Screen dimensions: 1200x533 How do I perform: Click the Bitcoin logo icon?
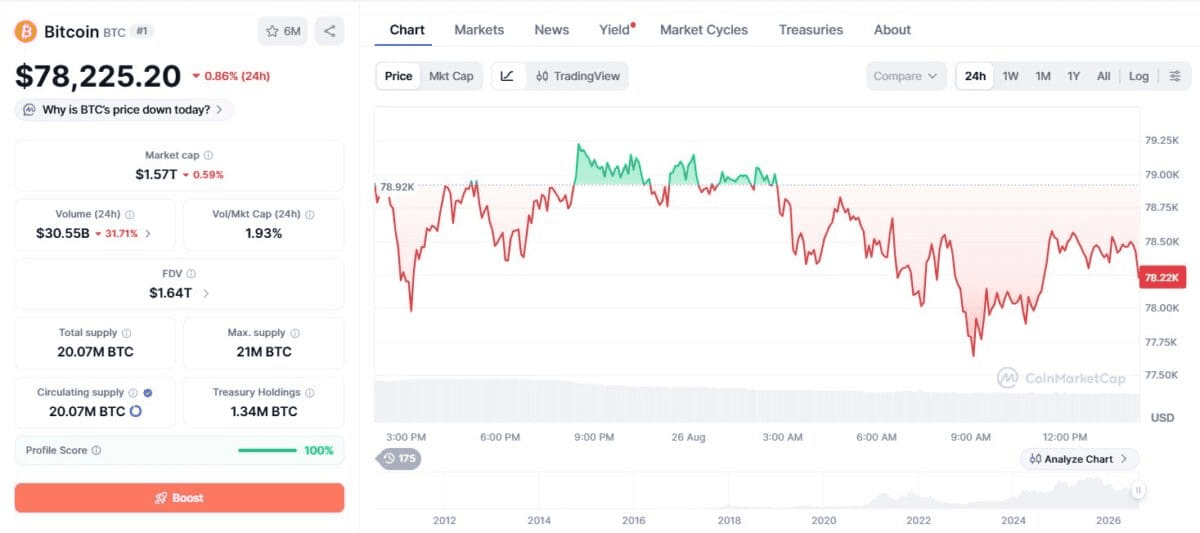click(x=26, y=31)
